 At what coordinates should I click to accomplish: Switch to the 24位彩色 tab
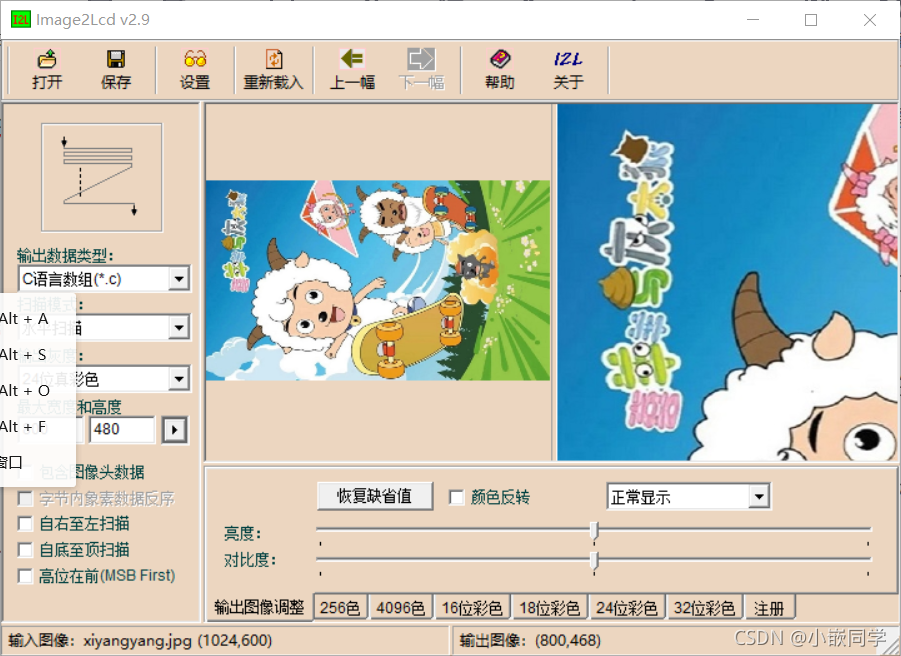(627, 608)
